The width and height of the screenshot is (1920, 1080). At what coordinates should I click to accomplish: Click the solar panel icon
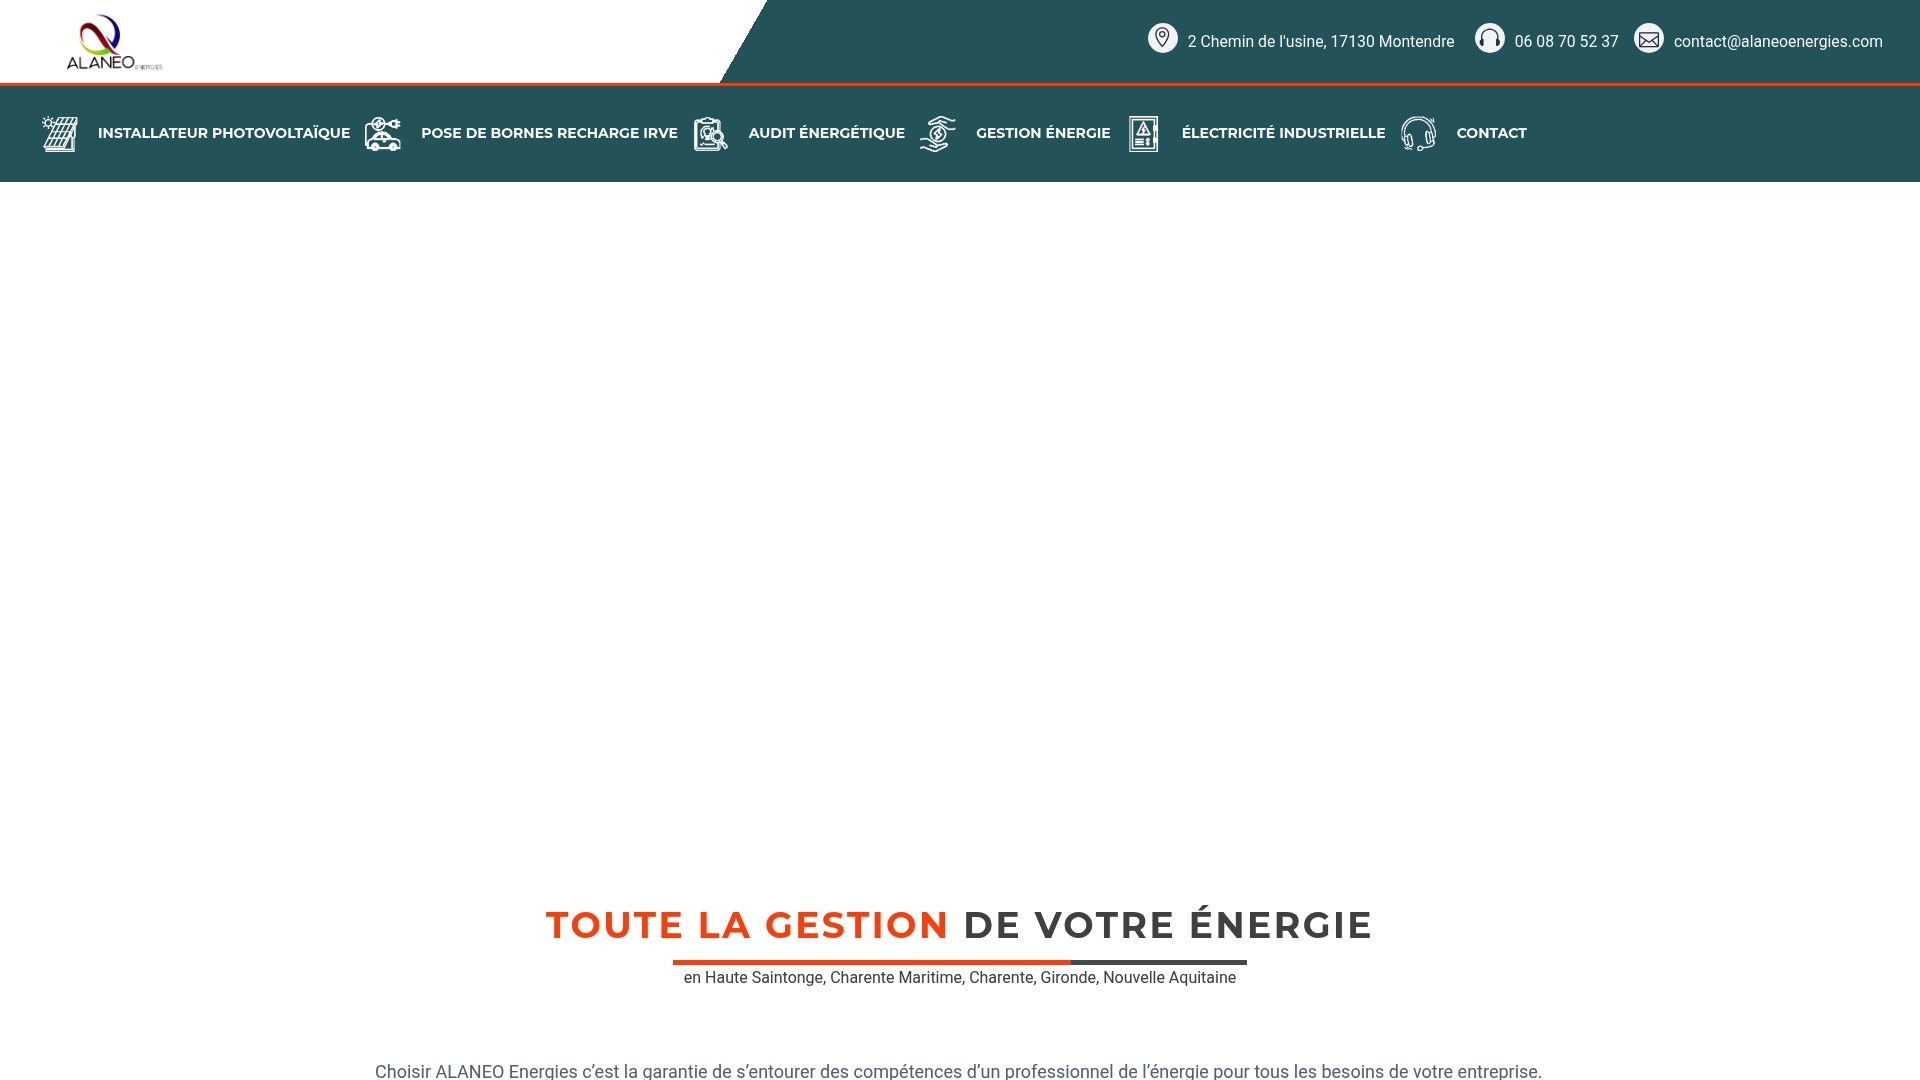point(60,134)
